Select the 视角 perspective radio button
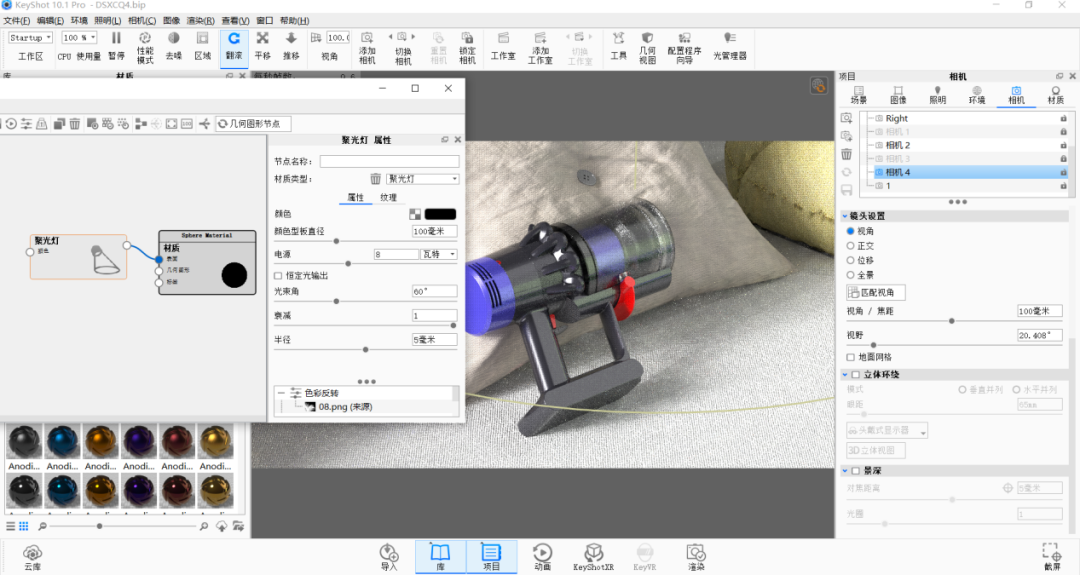The height and width of the screenshot is (575, 1080). tap(851, 231)
